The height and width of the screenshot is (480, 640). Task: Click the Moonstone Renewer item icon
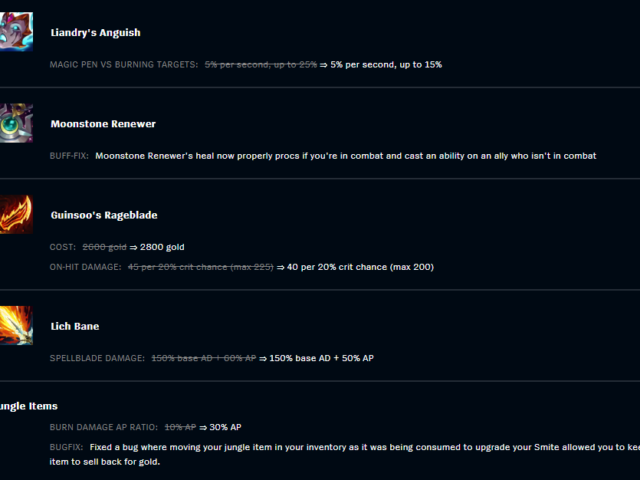click(16, 123)
